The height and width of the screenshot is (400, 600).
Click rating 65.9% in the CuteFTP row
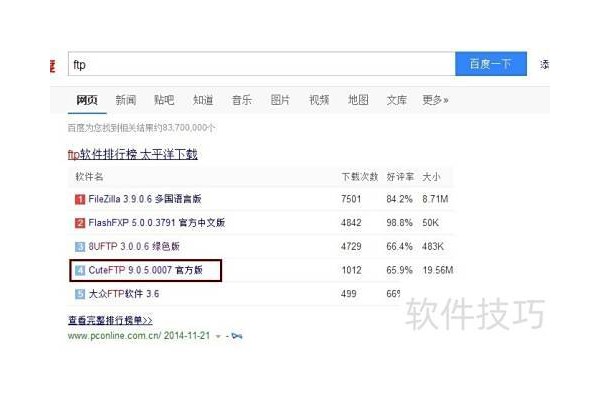pos(399,270)
